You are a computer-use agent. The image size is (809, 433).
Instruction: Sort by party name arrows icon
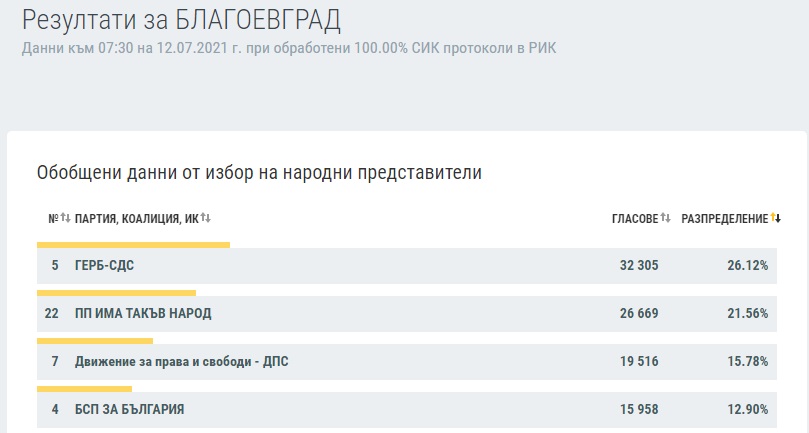[x=205, y=218]
